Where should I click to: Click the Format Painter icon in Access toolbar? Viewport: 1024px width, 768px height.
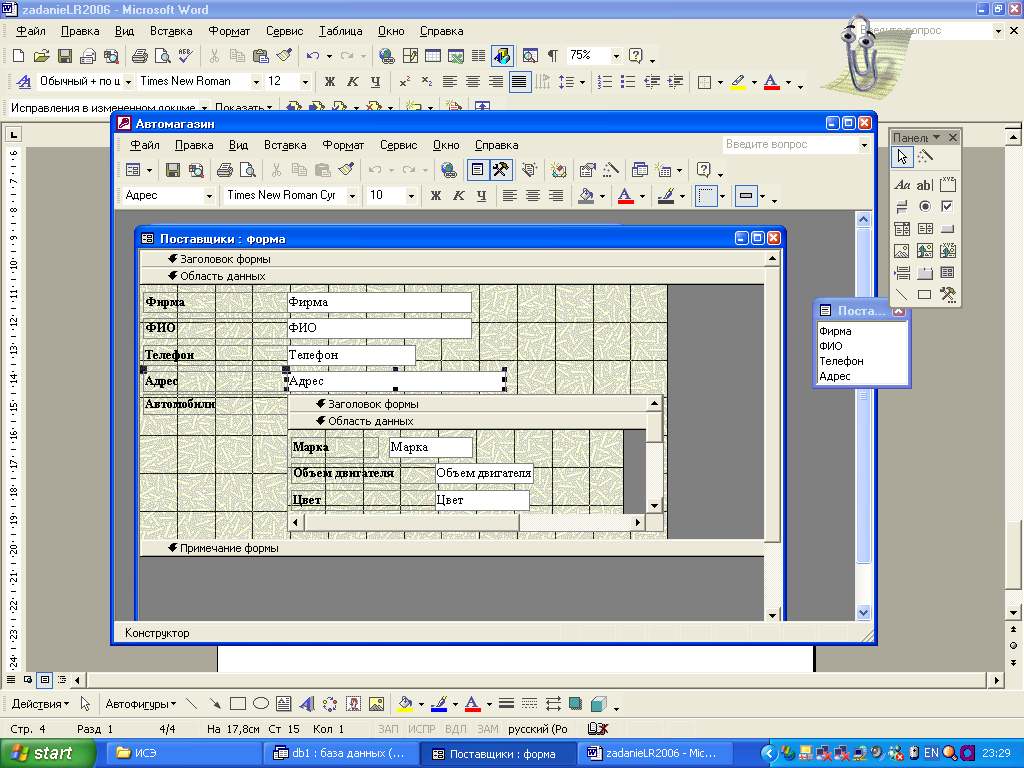[x=346, y=170]
